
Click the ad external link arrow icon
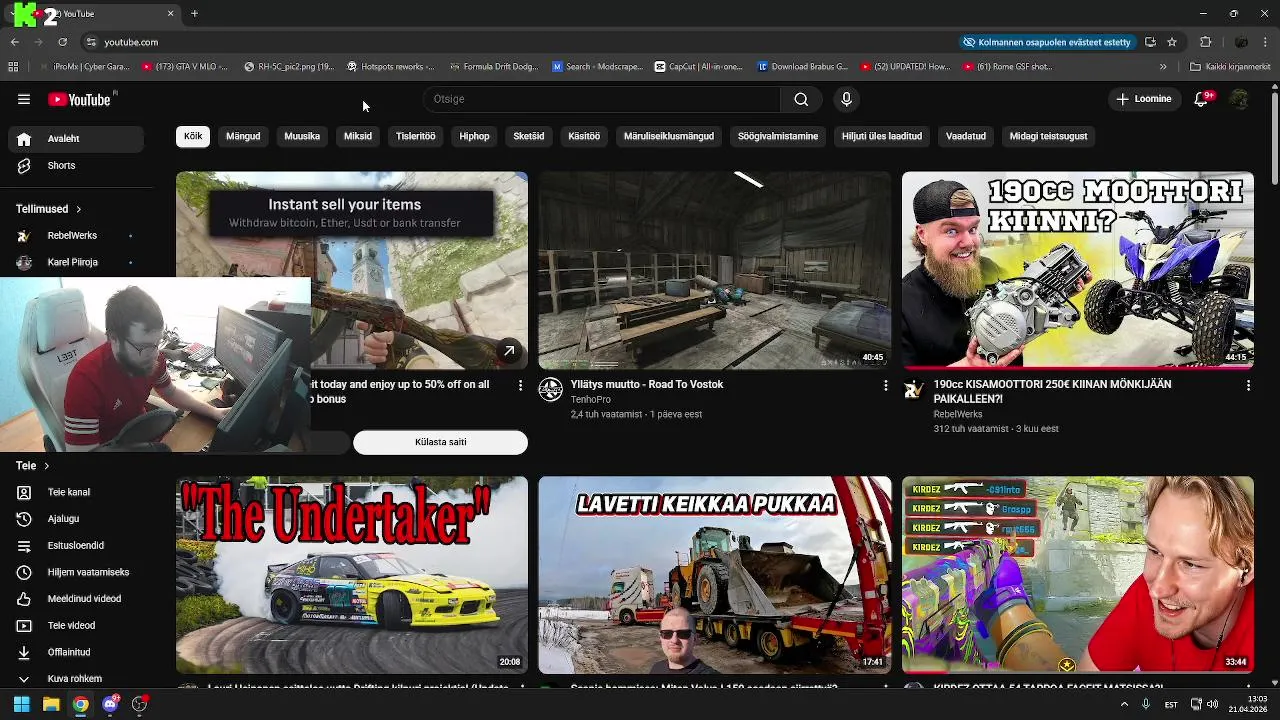tap(509, 351)
